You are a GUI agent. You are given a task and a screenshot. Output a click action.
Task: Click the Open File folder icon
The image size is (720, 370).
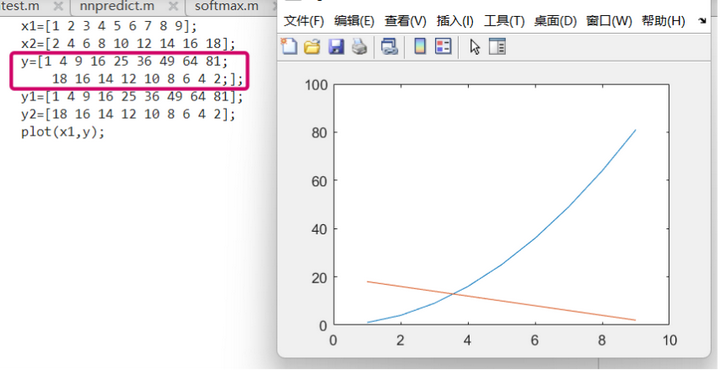click(312, 46)
